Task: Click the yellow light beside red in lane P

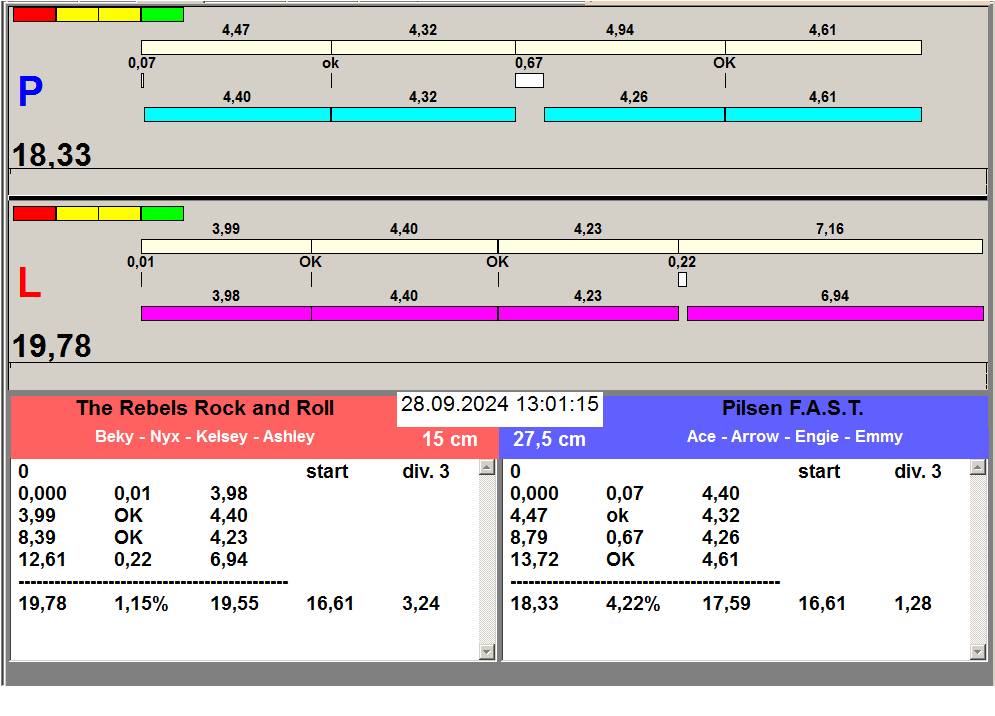Action: coord(77,15)
